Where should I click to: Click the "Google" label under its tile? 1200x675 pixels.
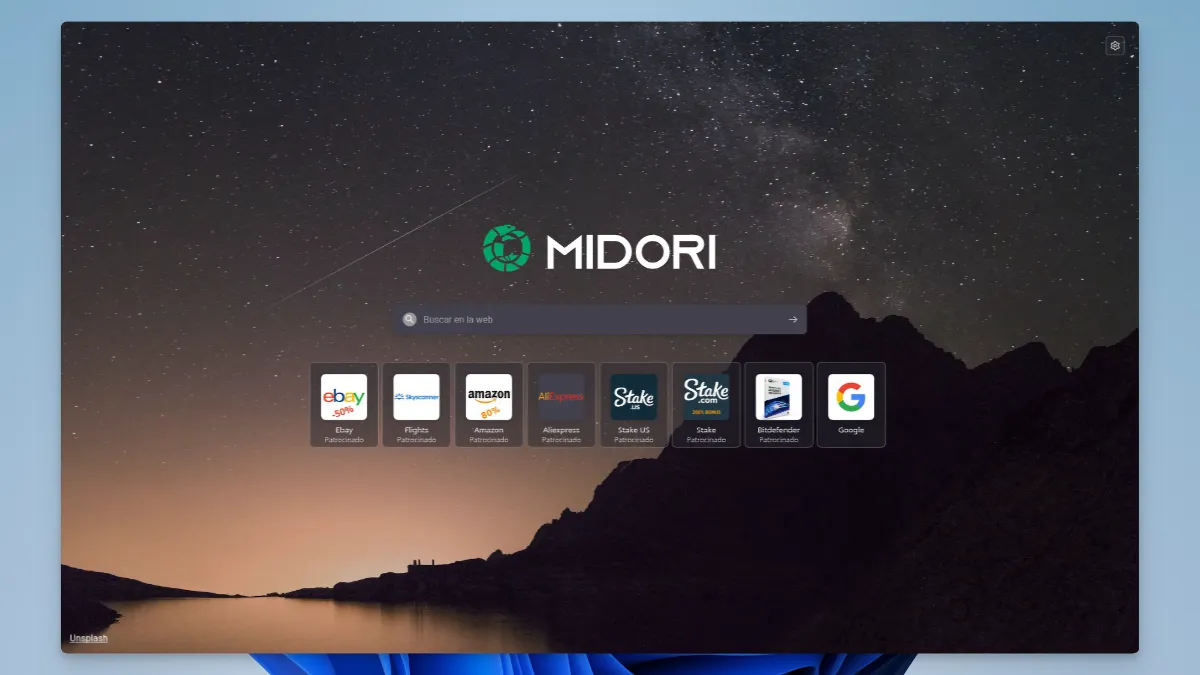(851, 430)
